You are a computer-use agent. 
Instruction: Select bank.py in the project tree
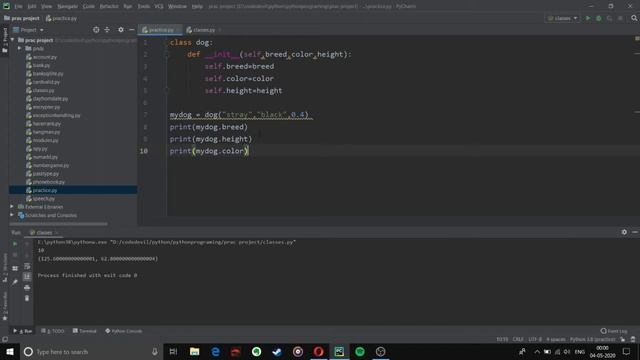coord(41,65)
